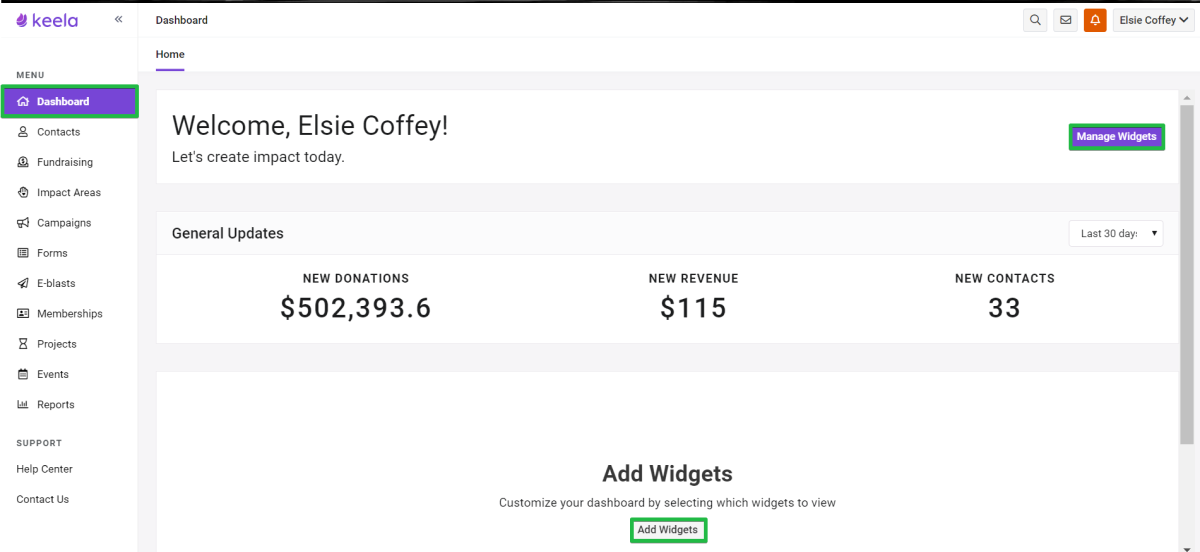Click the Add Widgets button

click(x=668, y=530)
